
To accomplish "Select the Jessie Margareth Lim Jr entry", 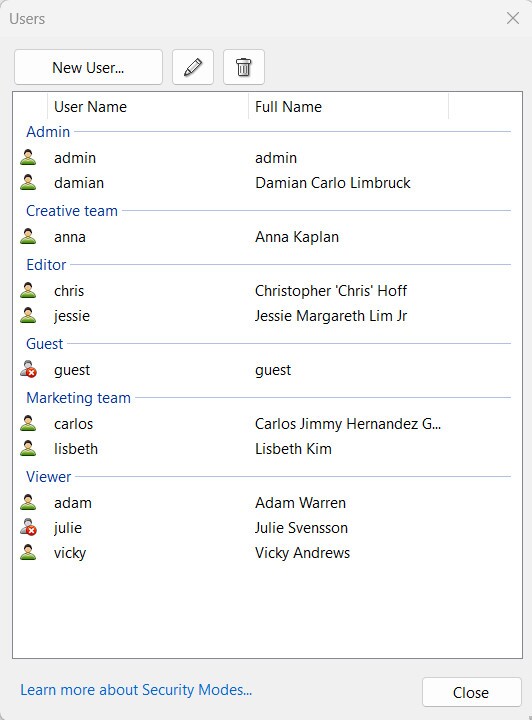I will (331, 316).
